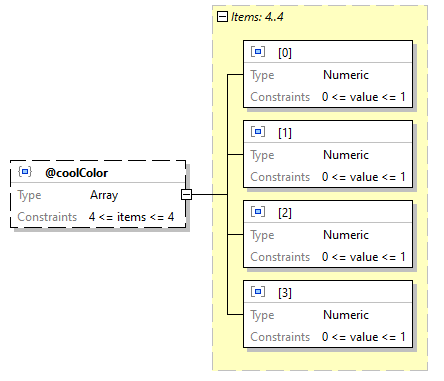Click the value constraint of item [0]
The image size is (444, 381).
[x=364, y=97]
